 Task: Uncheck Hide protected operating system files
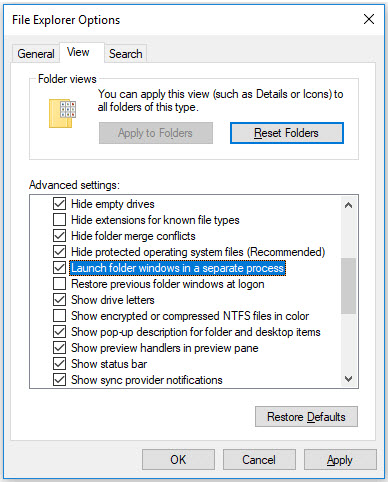pyautogui.click(x=59, y=252)
